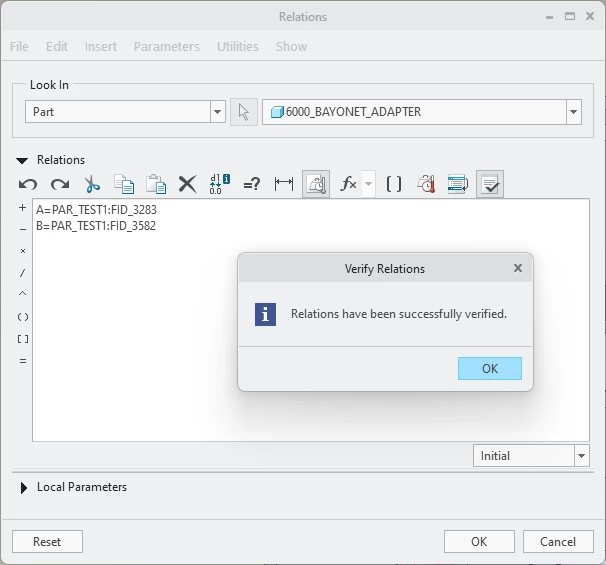Click the execute/verify list icon with arrow

(458, 184)
